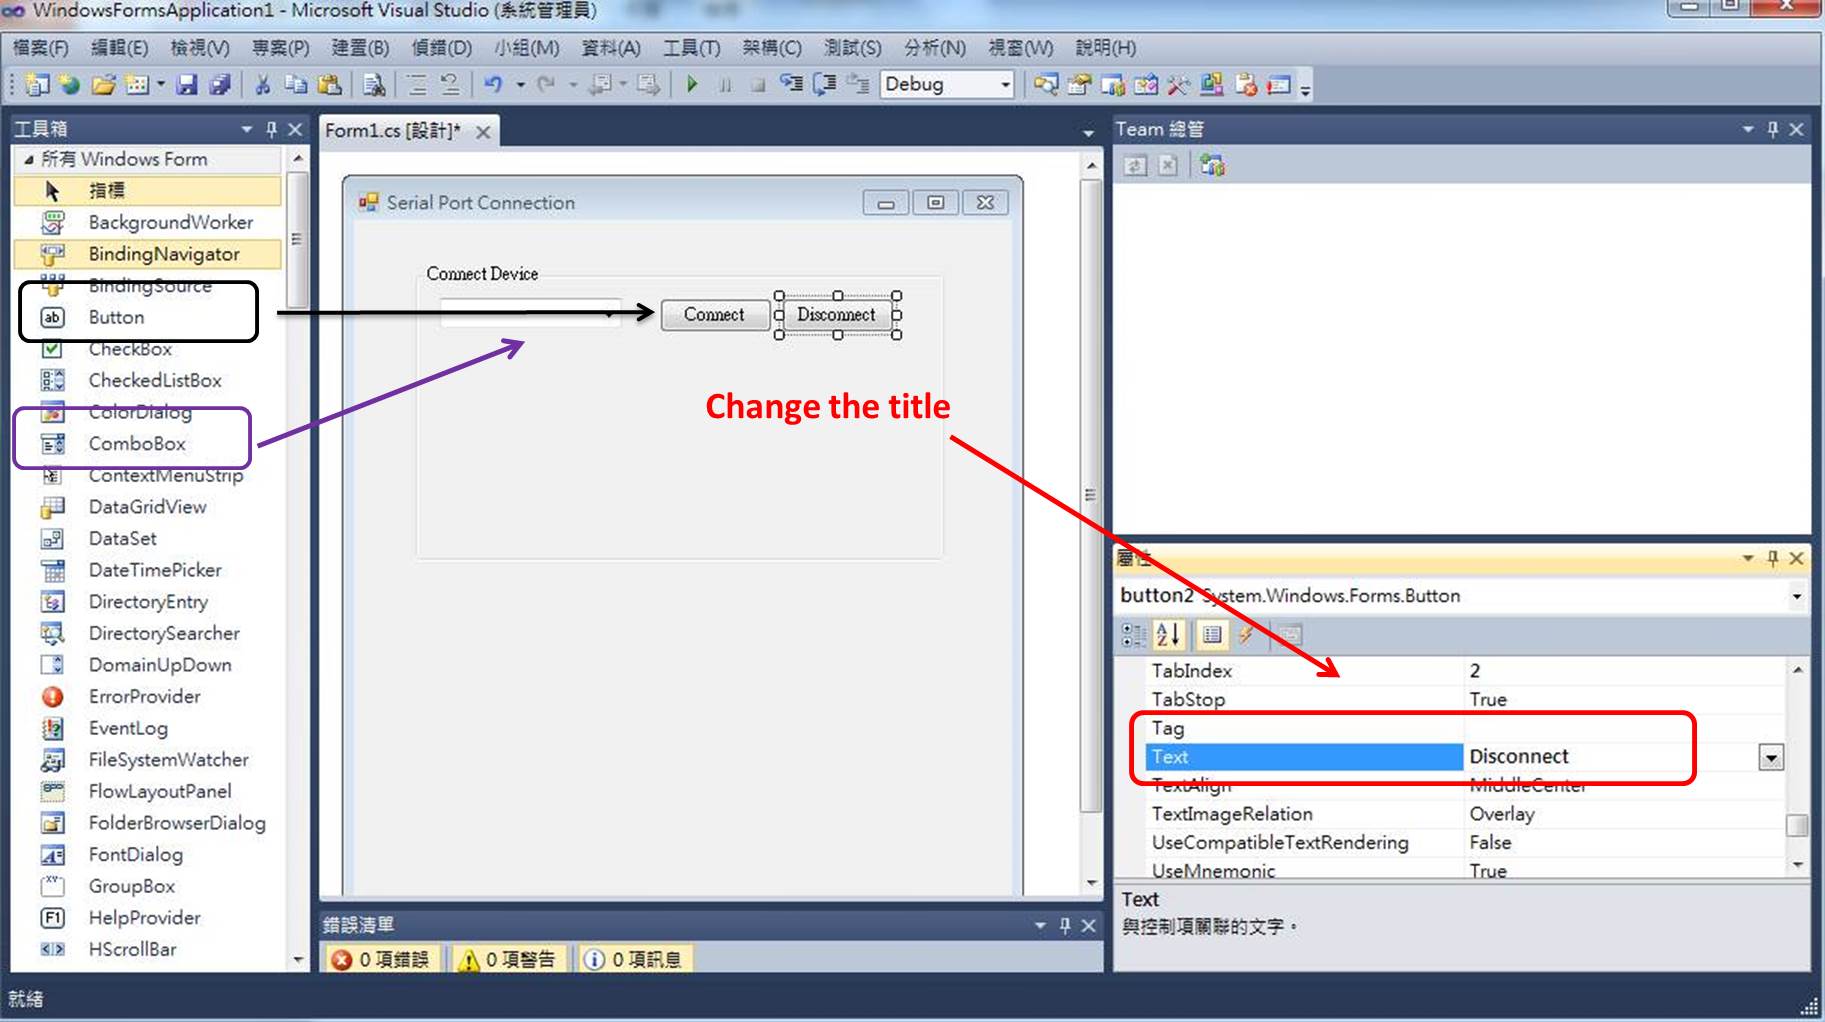This screenshot has height=1022, width=1825.
Task: Select the TextImageRelation property row
Action: [x=1464, y=814]
